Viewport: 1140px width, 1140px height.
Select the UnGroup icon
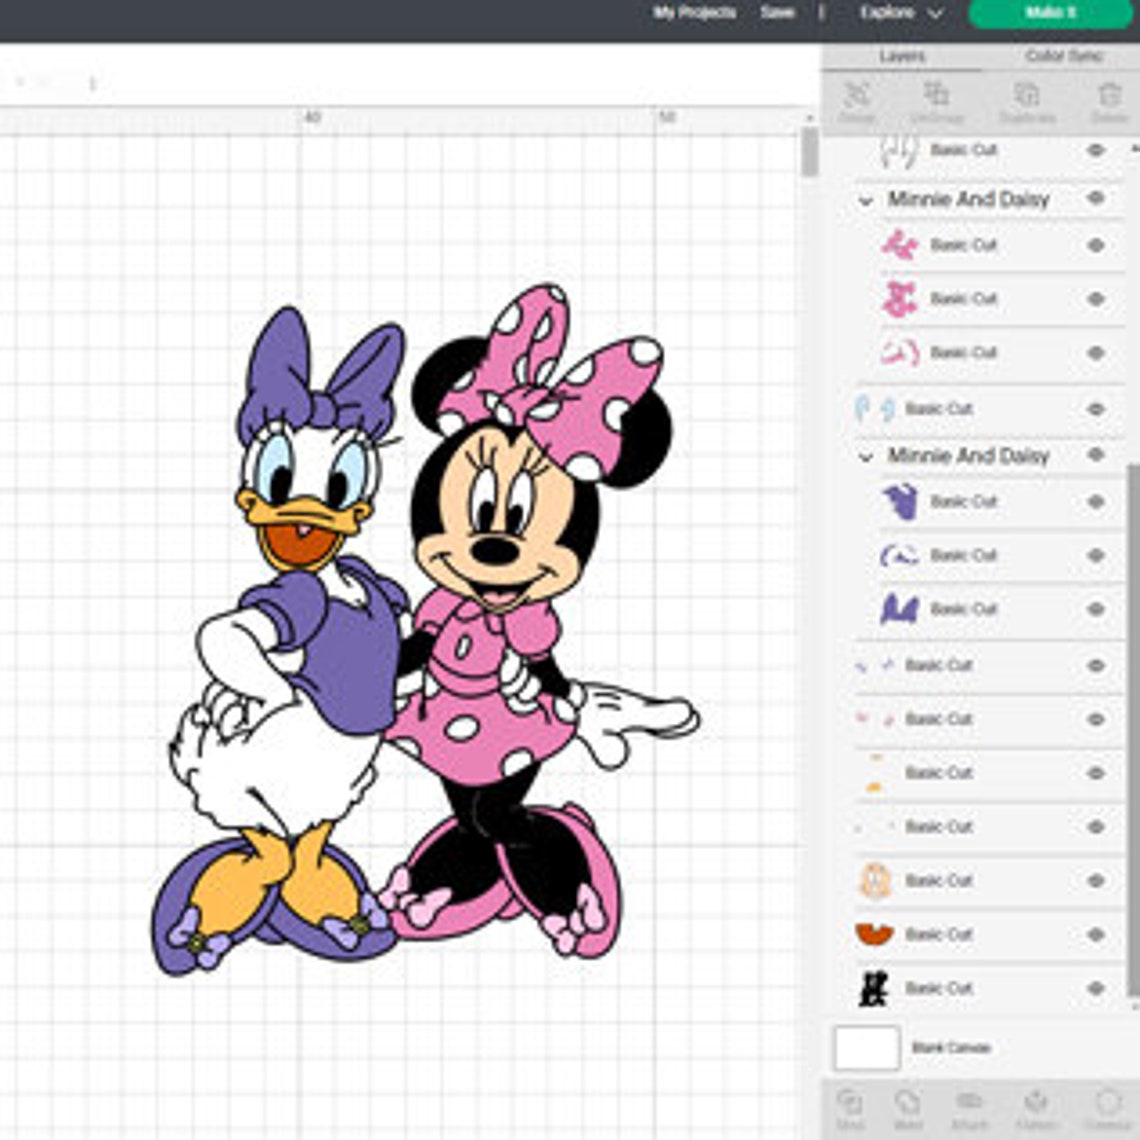coord(938,100)
